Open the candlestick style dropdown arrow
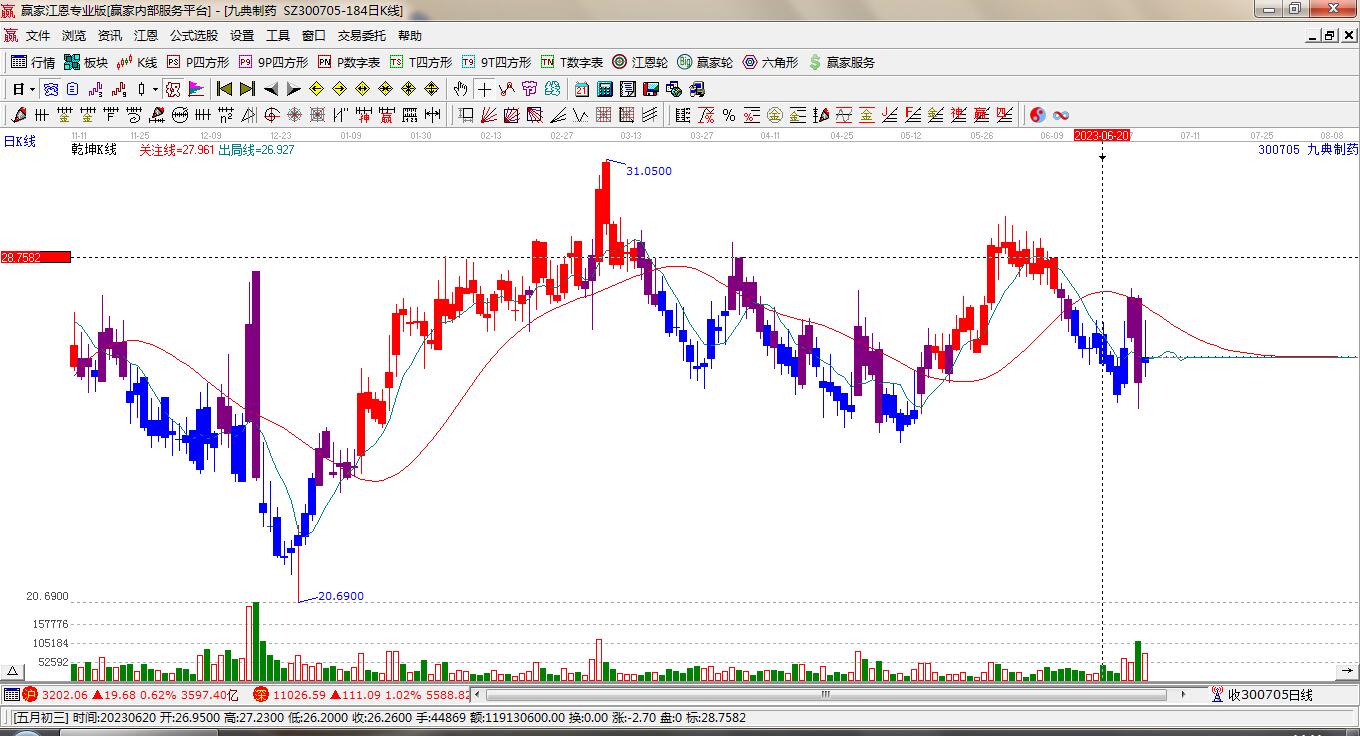 (155, 89)
